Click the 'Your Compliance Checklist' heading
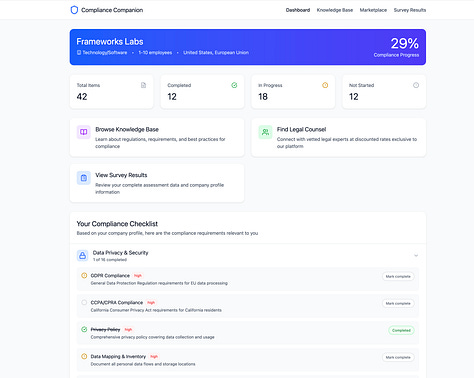 117,224
